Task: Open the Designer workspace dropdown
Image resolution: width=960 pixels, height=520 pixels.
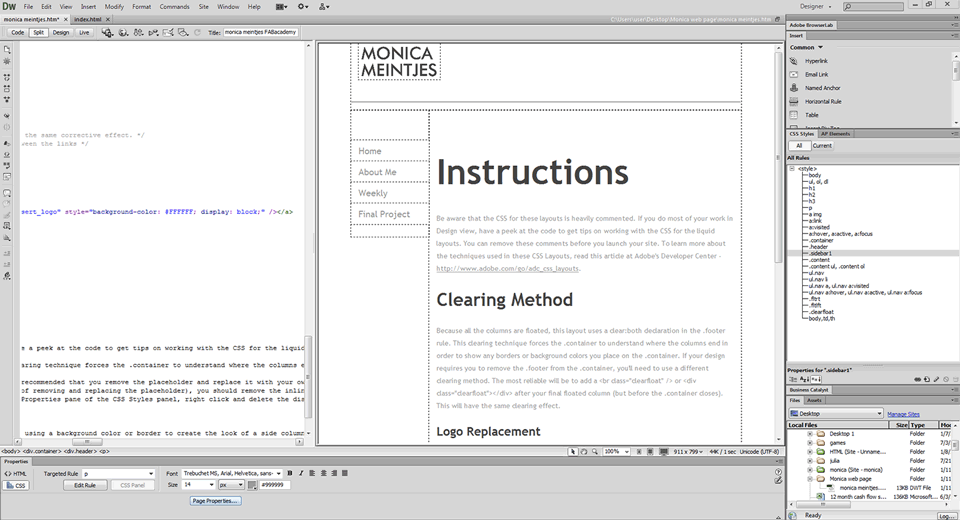Action: (x=816, y=6)
